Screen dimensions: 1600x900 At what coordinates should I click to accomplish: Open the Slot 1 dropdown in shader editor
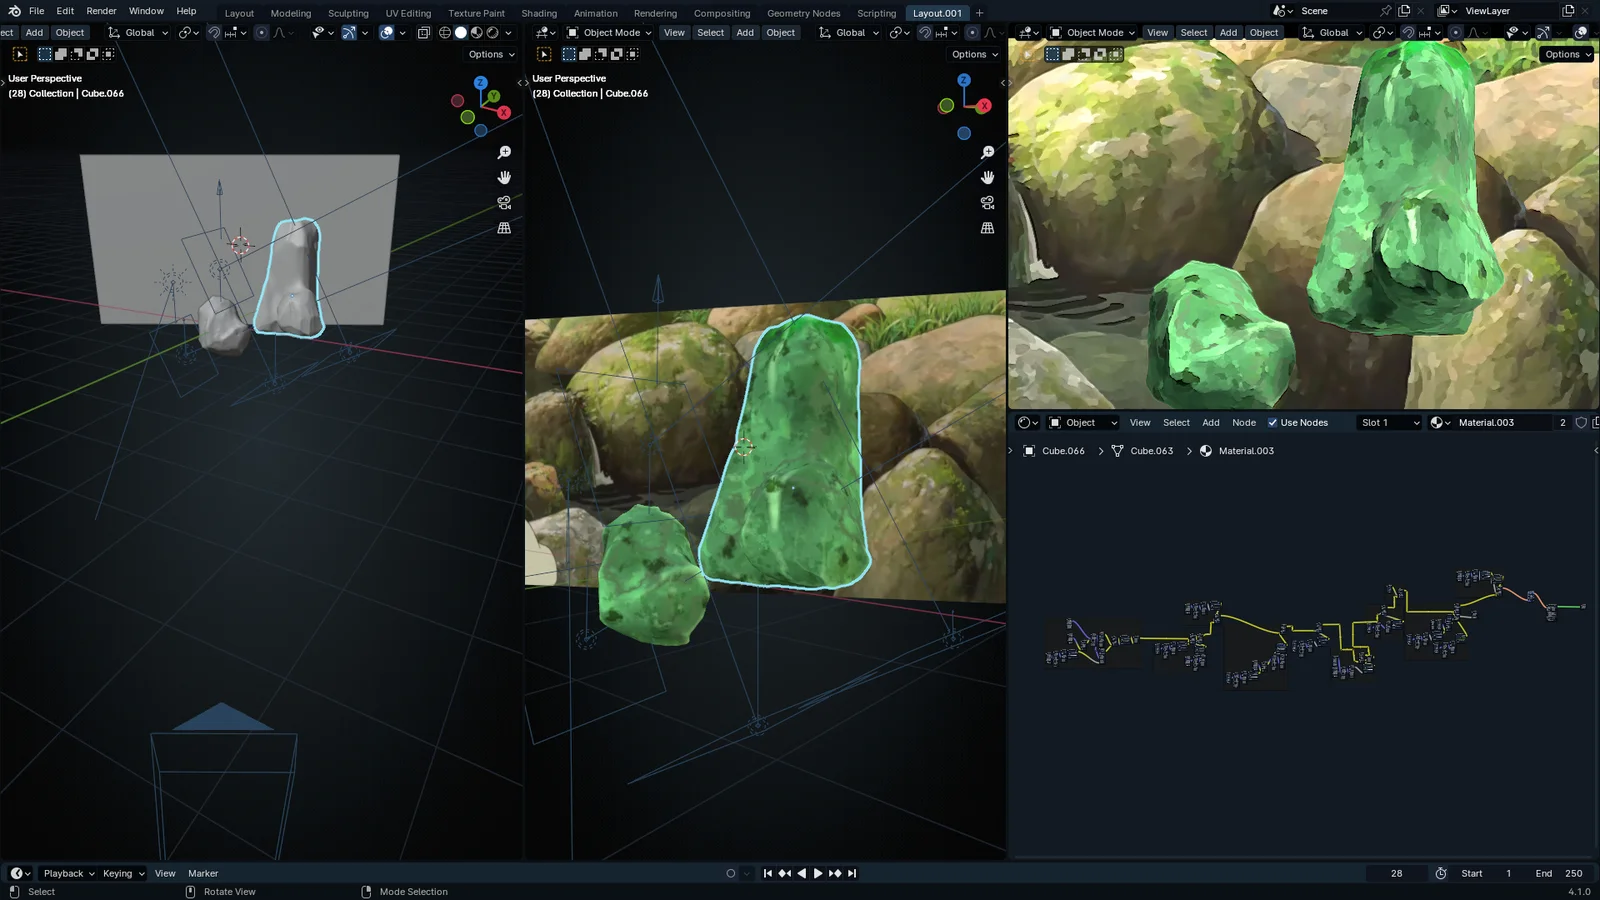tap(1389, 422)
